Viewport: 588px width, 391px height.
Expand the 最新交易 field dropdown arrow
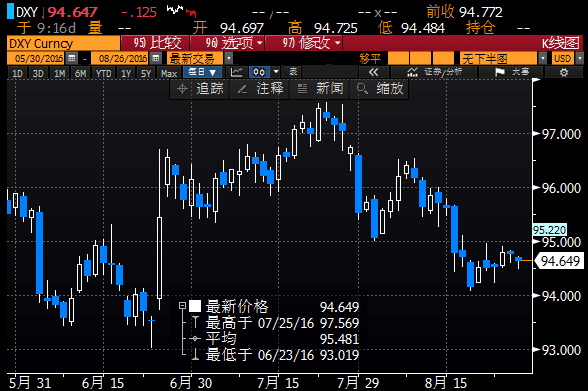[x=228, y=58]
